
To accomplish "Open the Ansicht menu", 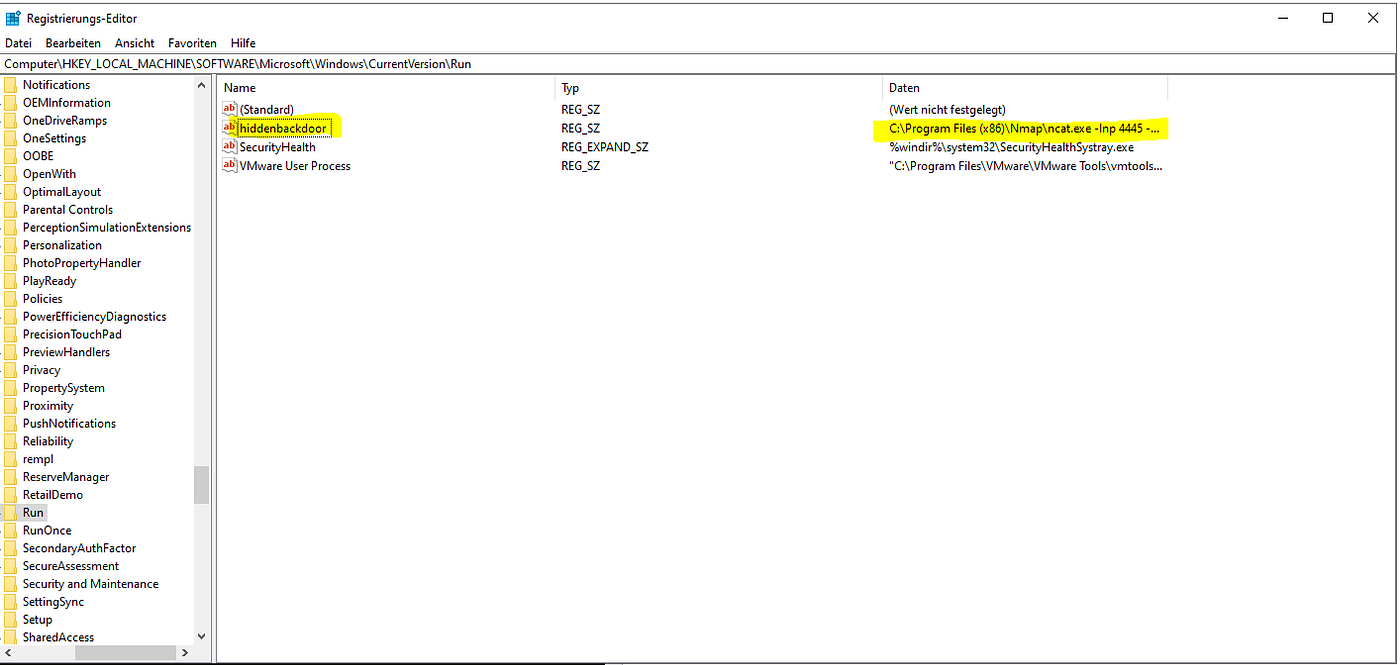I will [134, 43].
